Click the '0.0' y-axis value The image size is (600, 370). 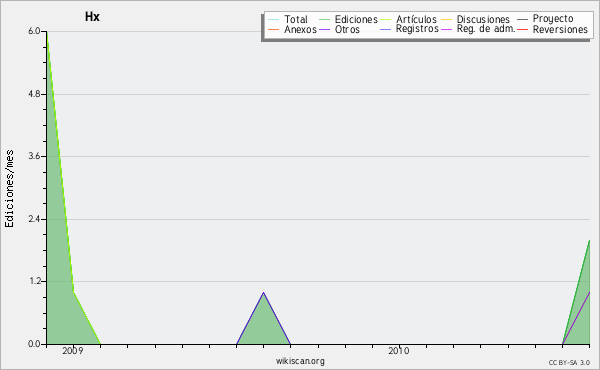(x=34, y=344)
